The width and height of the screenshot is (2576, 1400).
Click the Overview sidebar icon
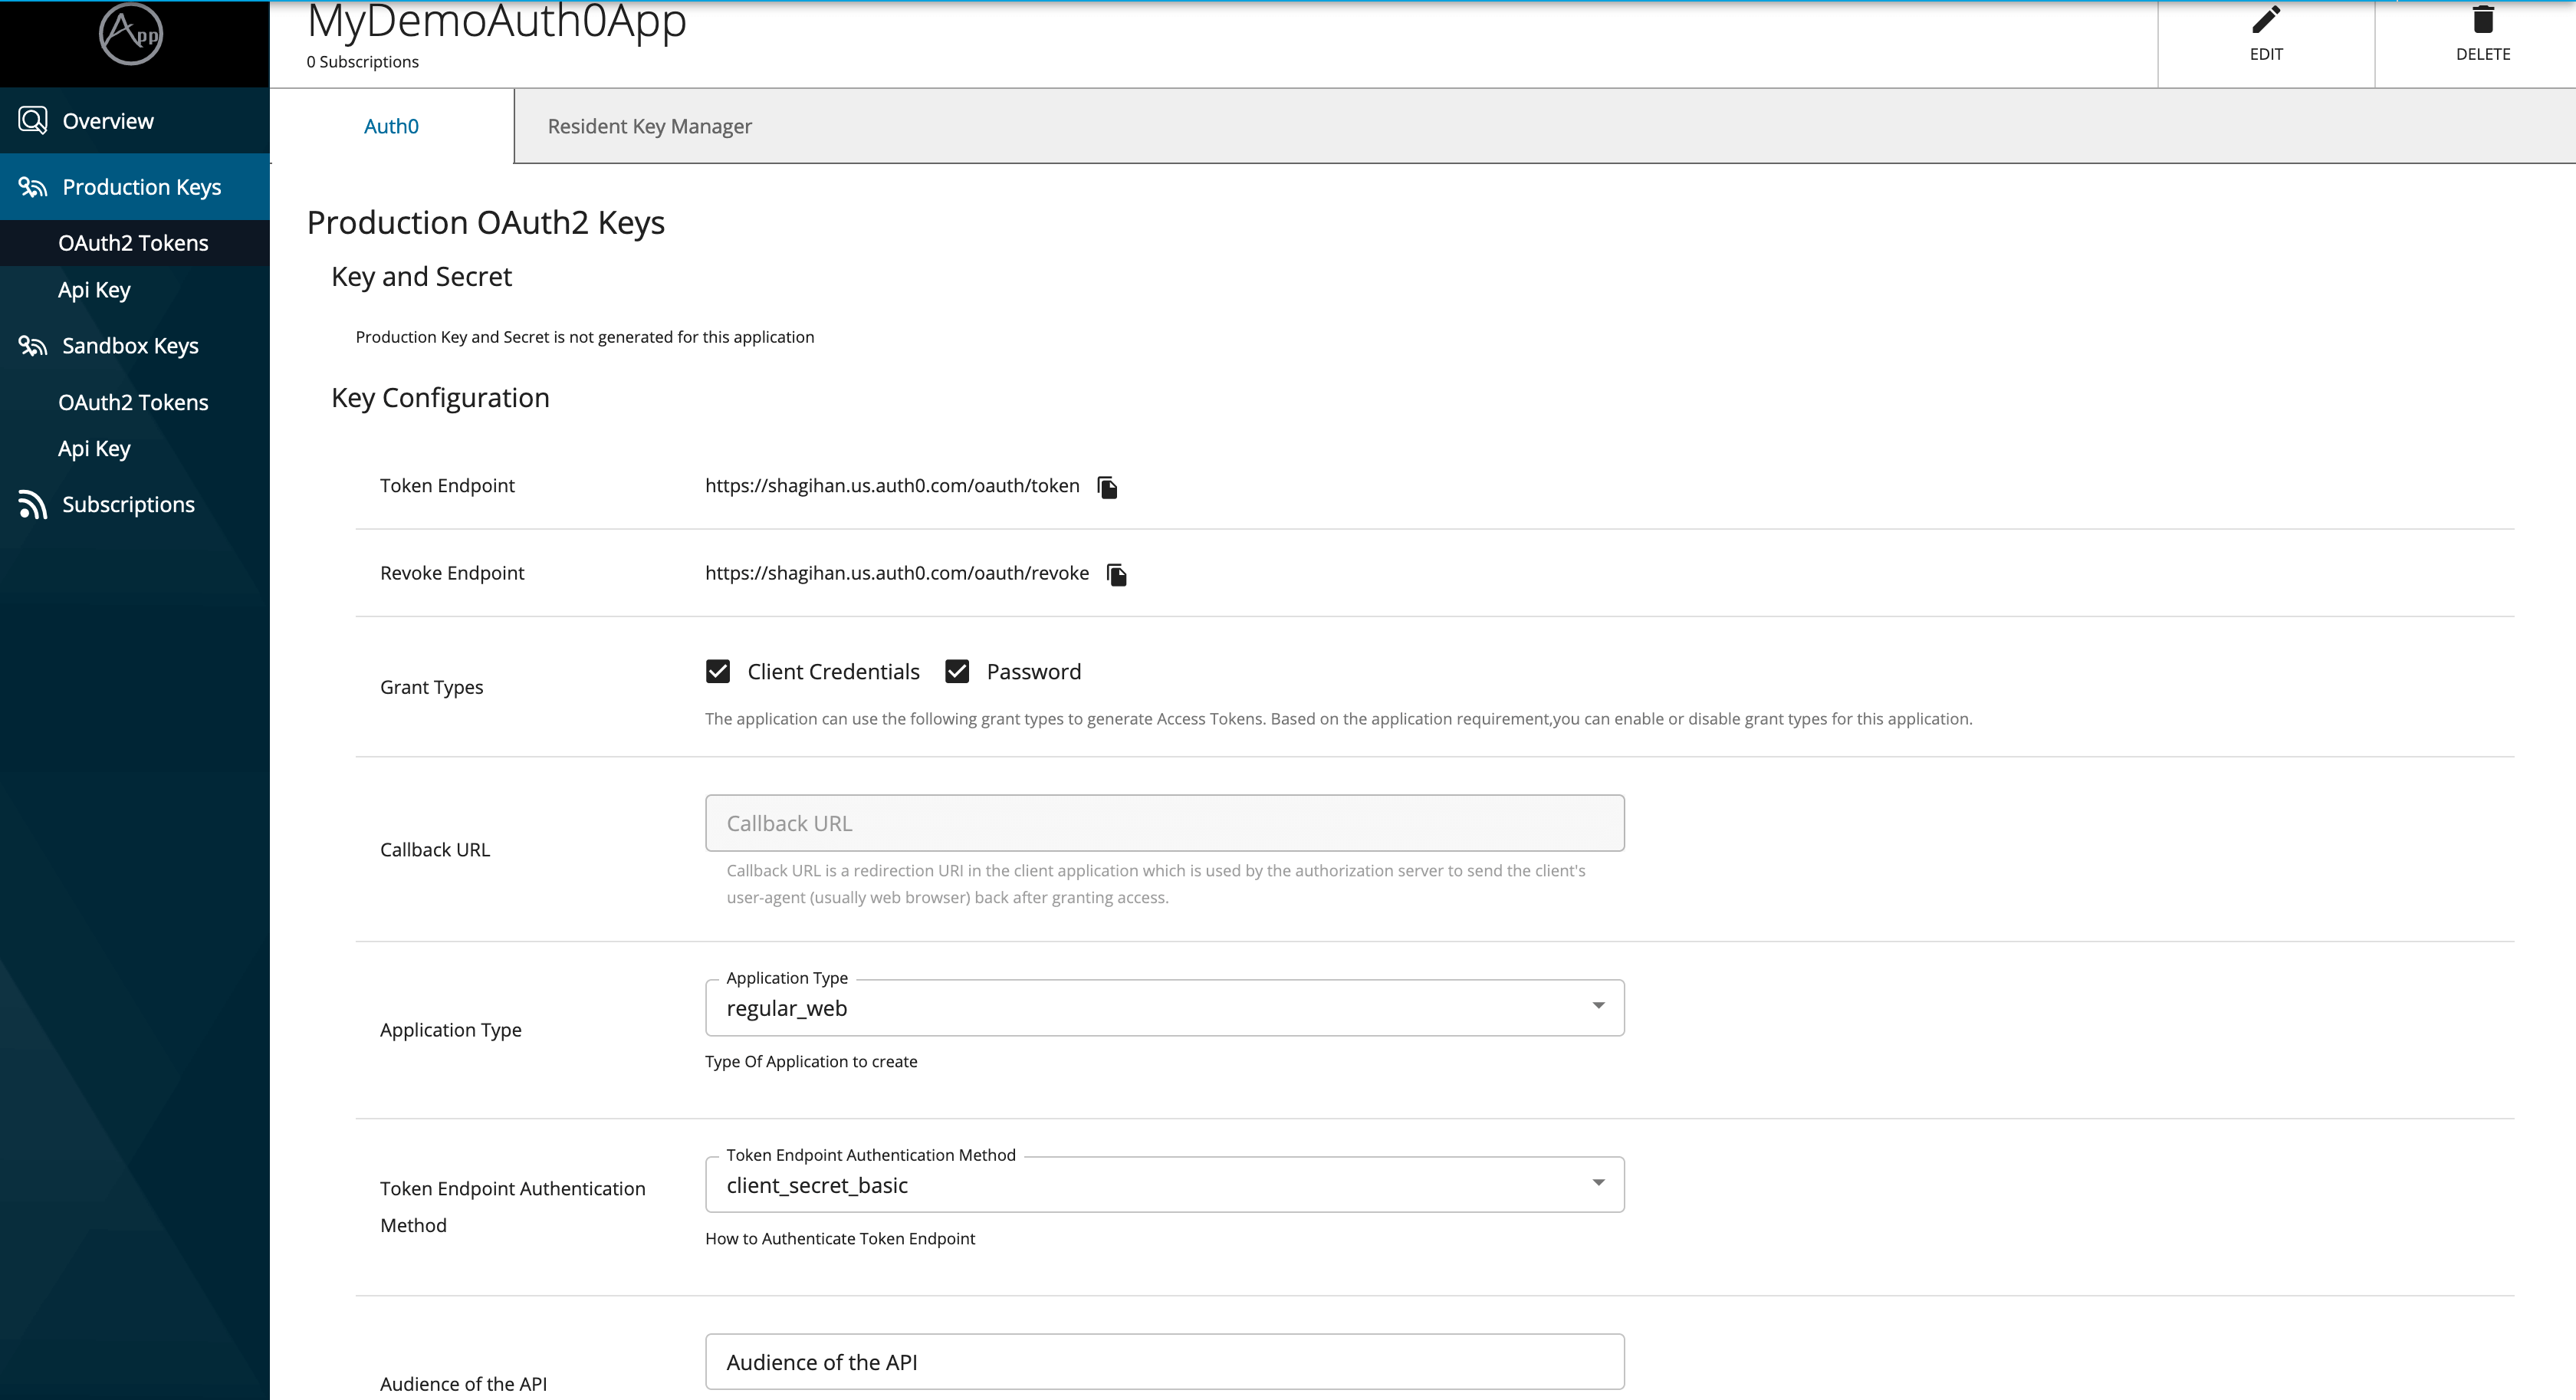coord(33,121)
